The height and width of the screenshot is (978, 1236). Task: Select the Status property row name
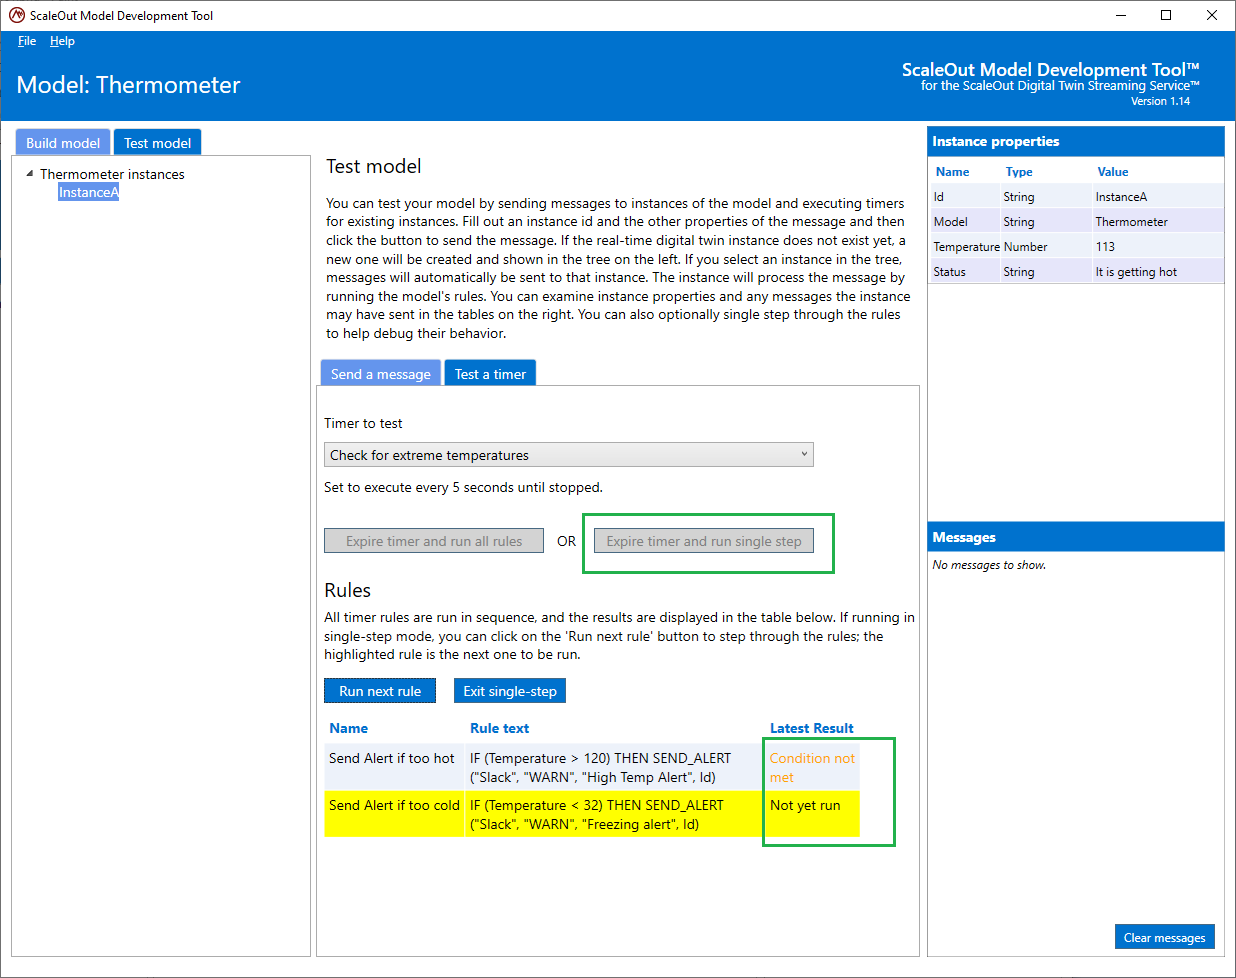[x=950, y=272]
